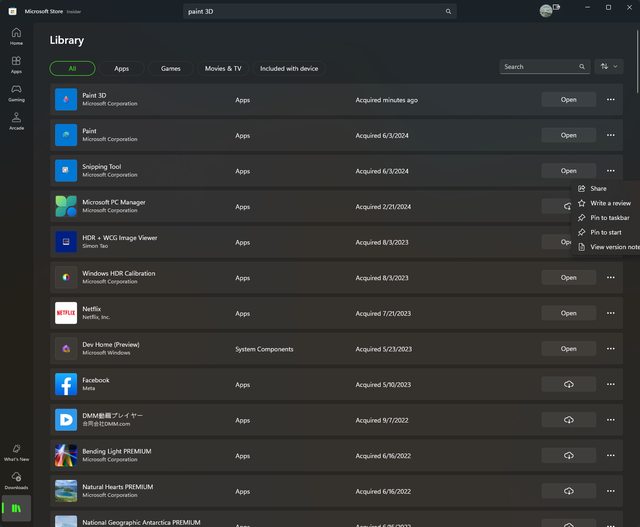This screenshot has width=640, height=527.
Task: Open Downloads in the sidebar
Action: coord(16,480)
